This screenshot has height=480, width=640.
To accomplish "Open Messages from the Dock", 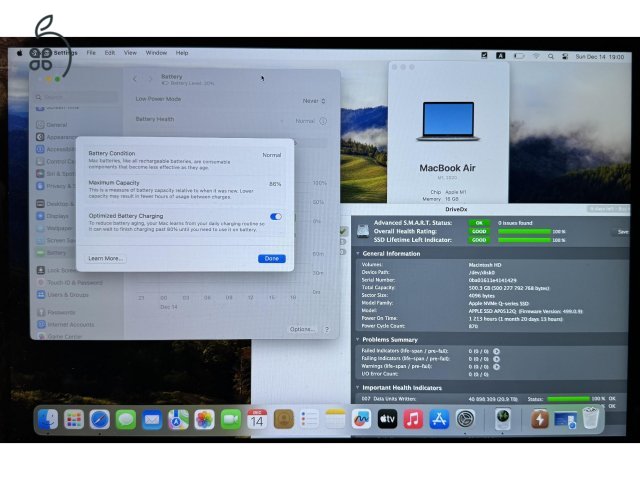I will pyautogui.click(x=126, y=419).
